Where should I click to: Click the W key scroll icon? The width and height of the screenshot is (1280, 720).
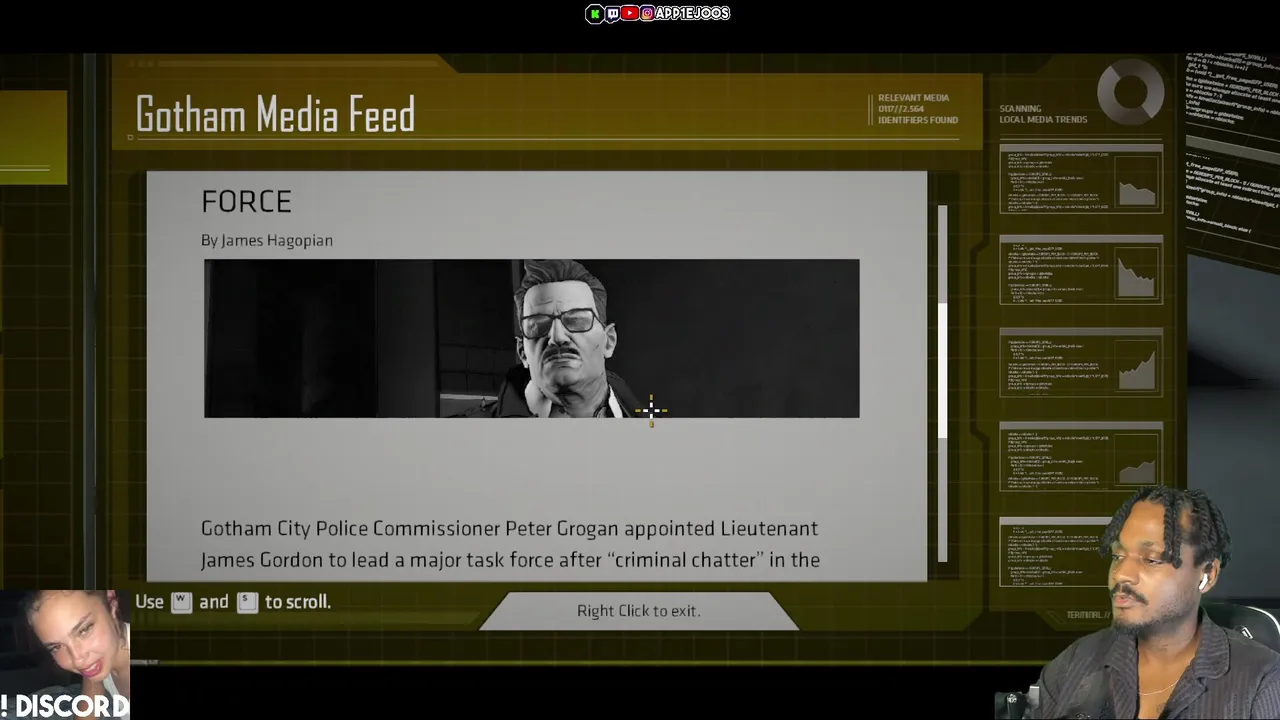(181, 602)
